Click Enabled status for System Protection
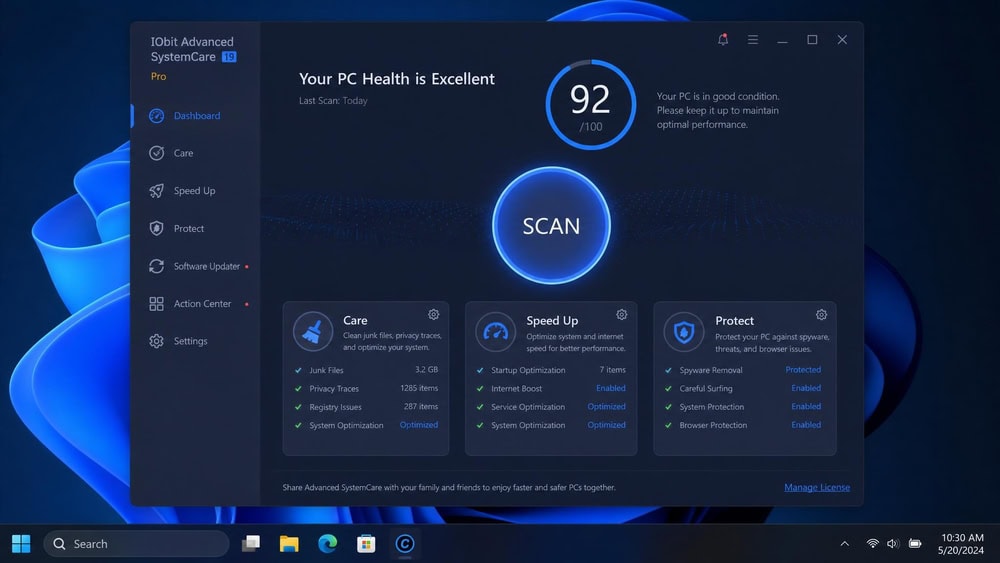Viewport: 1000px width, 563px height. tap(806, 406)
